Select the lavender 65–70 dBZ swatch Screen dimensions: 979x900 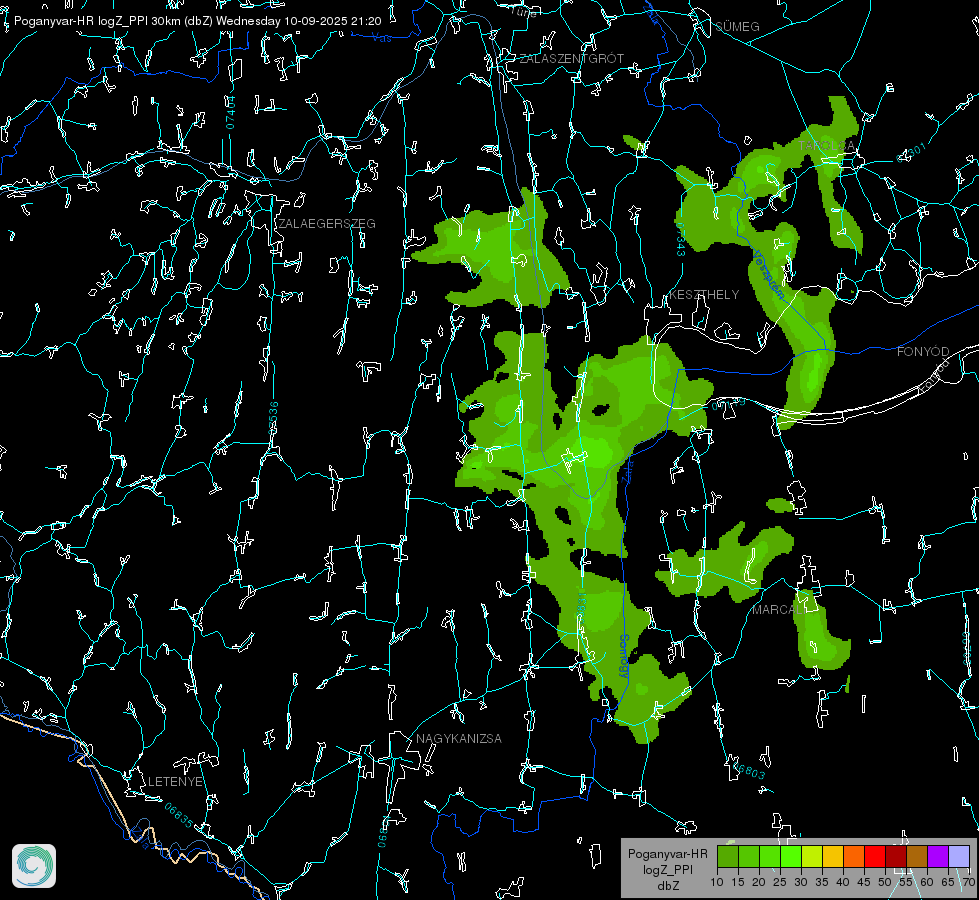click(959, 856)
